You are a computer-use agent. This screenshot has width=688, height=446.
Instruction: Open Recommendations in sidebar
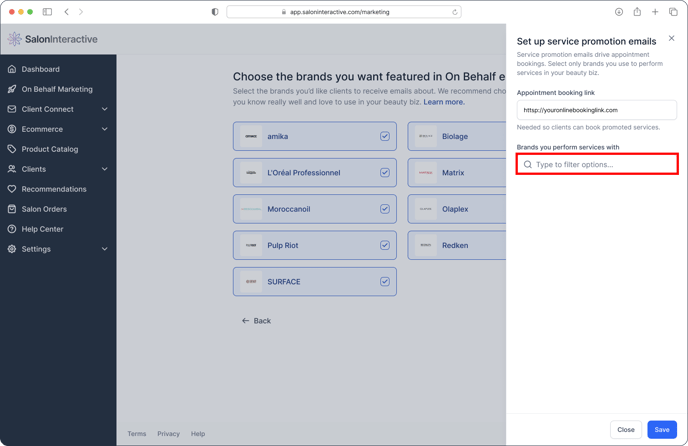54,189
